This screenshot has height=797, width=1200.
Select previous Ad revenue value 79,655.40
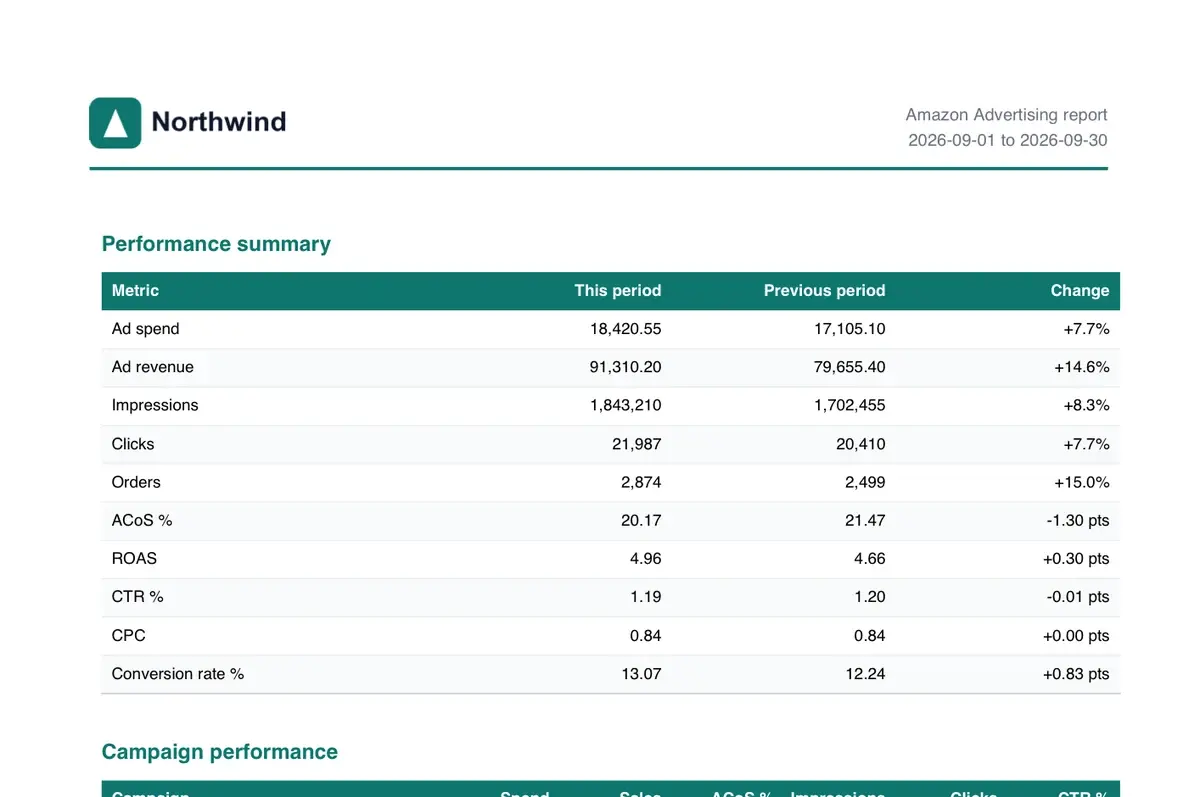coord(850,367)
